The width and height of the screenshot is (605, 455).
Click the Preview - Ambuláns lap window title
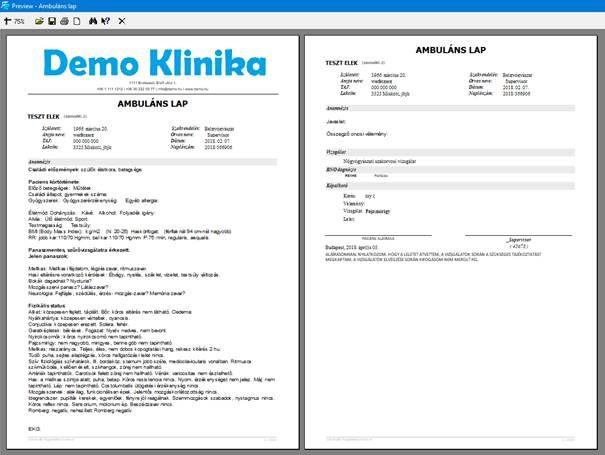[44, 6]
